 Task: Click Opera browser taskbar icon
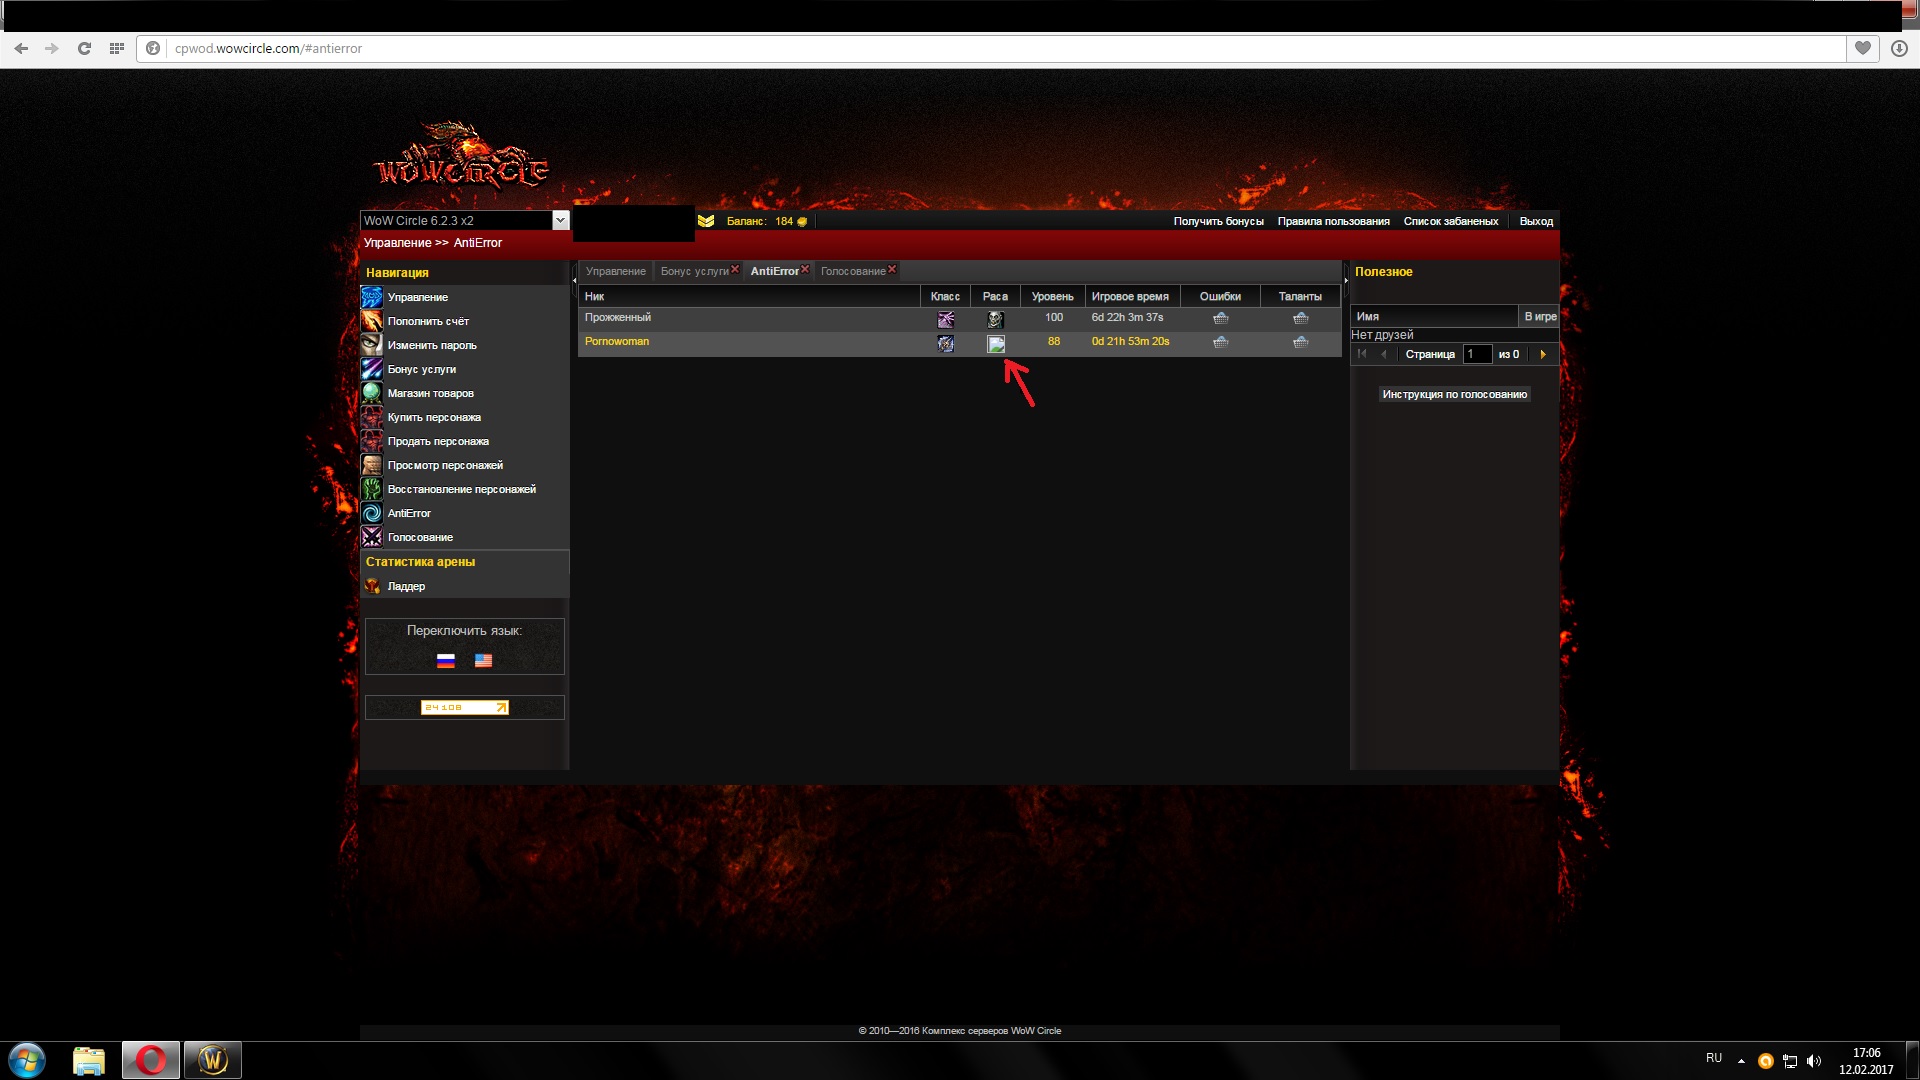(x=151, y=1060)
